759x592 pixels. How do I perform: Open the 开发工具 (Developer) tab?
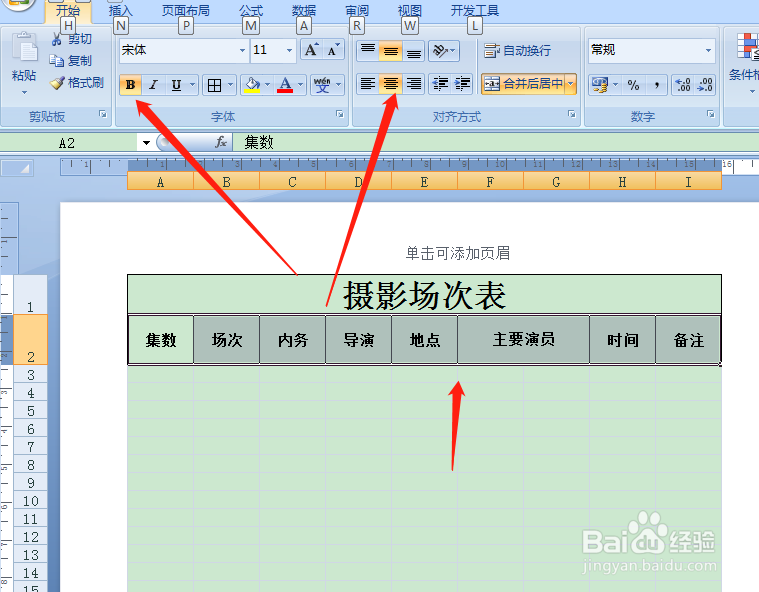click(x=474, y=11)
